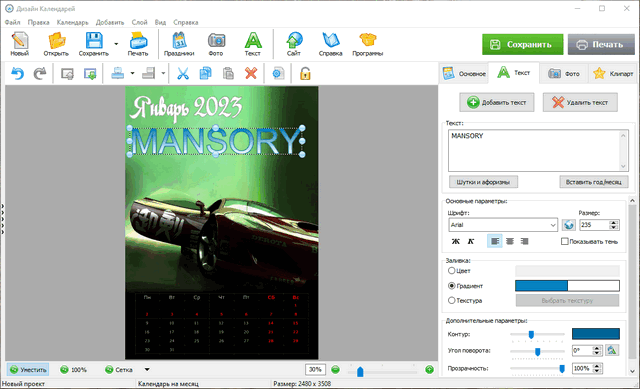
Task: Select the Цвет fill radio button
Action: click(451, 270)
